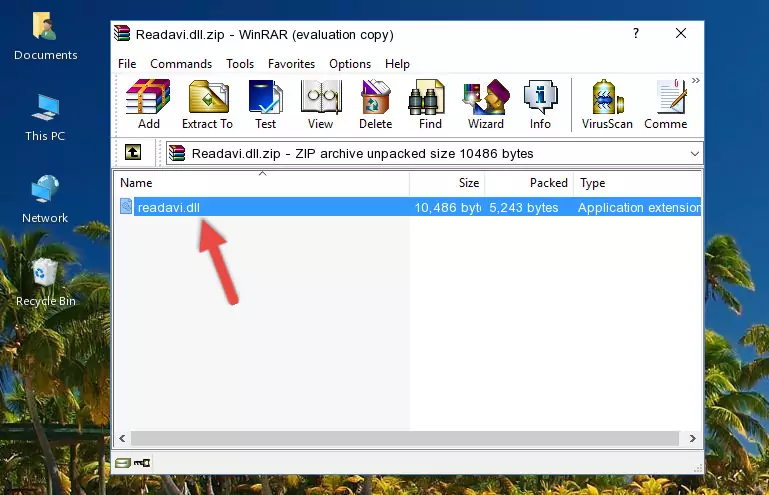Screen dimensions: 769x495
Task: Close the WinRAR window
Action: 681,33
